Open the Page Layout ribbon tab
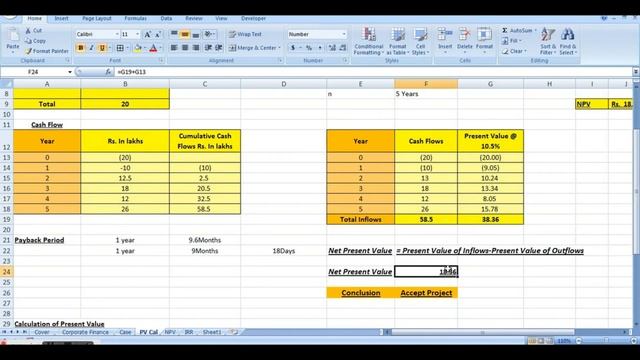This screenshot has width=640, height=360. (97, 18)
